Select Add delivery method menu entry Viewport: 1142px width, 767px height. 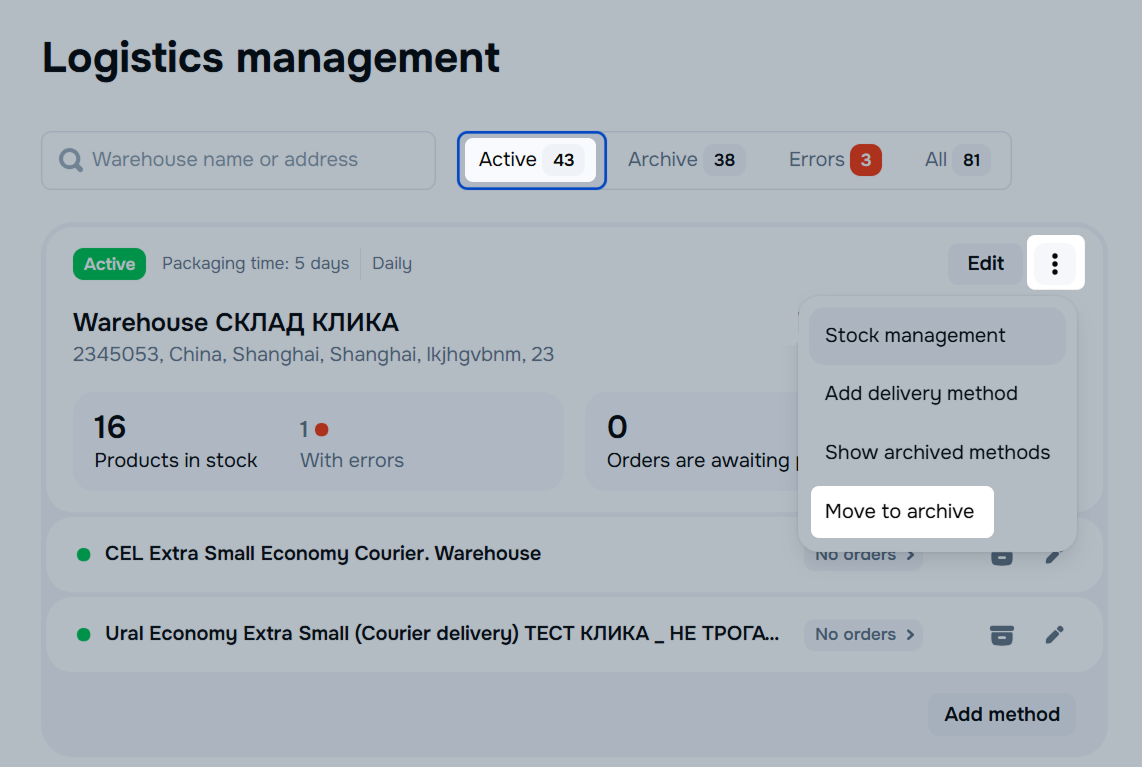921,394
